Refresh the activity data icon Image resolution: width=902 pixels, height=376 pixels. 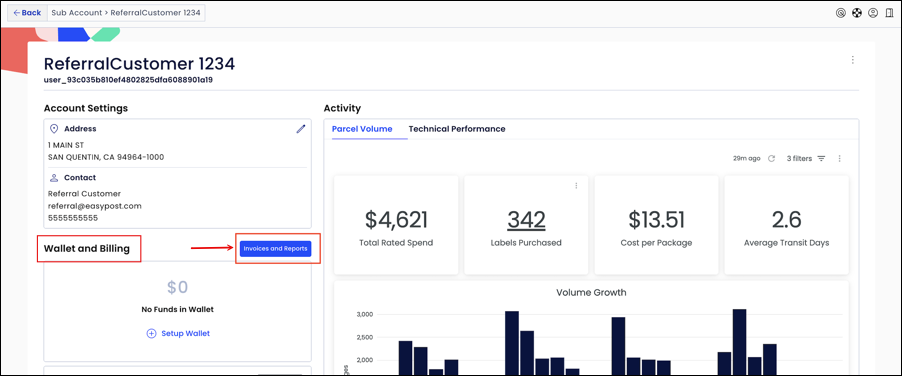(772, 158)
